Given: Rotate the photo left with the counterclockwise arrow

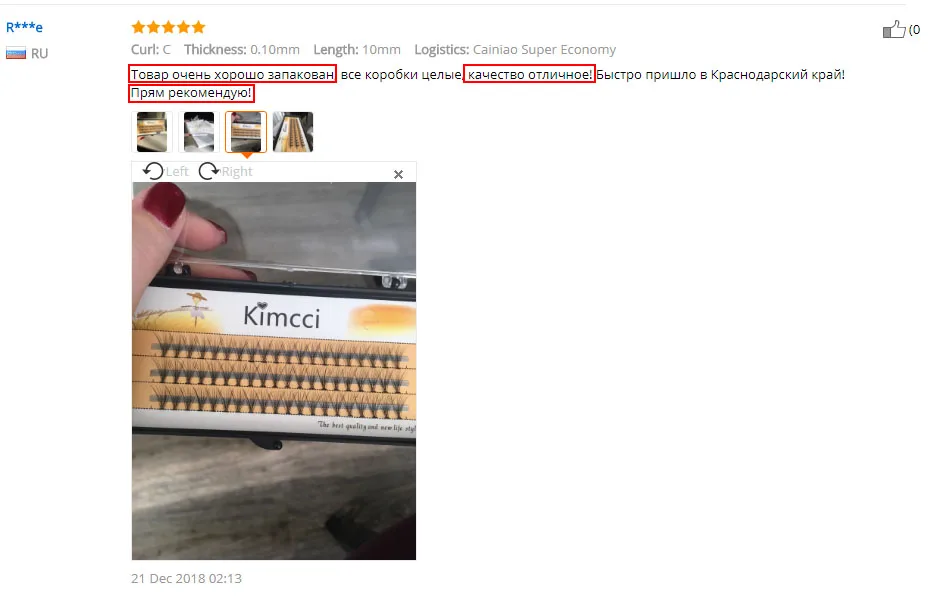Looking at the screenshot, I should (153, 171).
